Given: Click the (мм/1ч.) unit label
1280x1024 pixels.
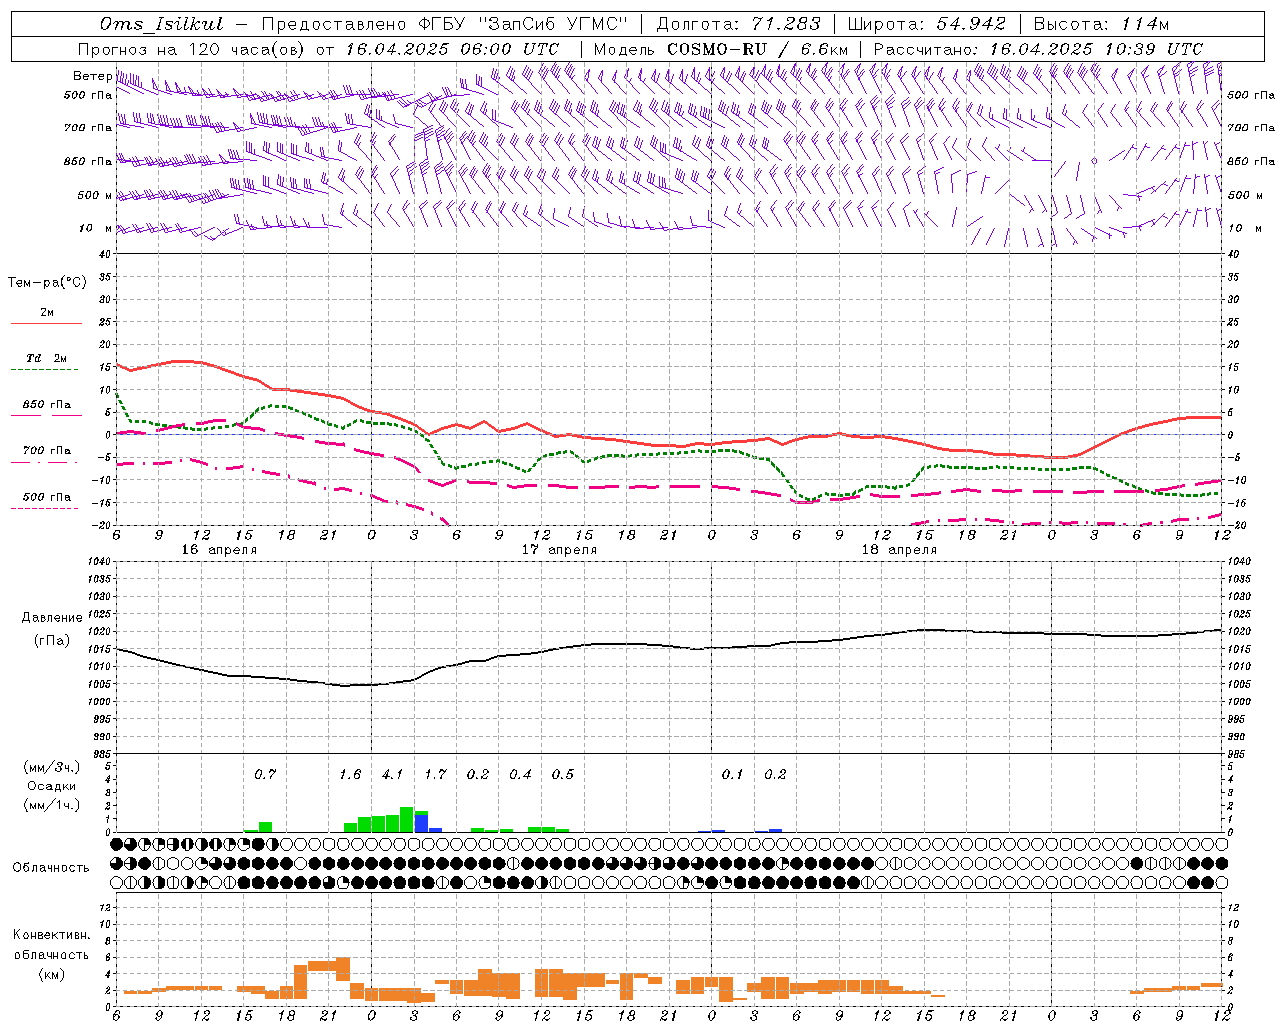Looking at the screenshot, I should [51, 805].
